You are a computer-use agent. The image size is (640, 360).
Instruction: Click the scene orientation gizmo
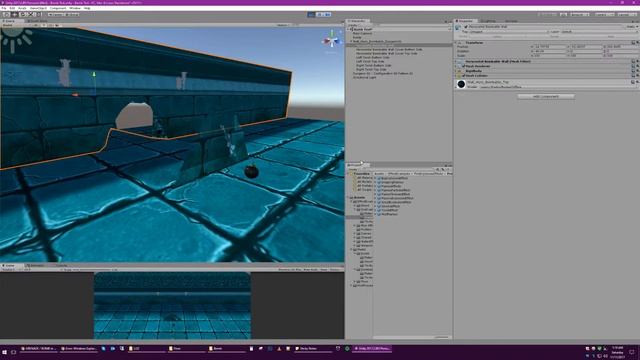(332, 41)
